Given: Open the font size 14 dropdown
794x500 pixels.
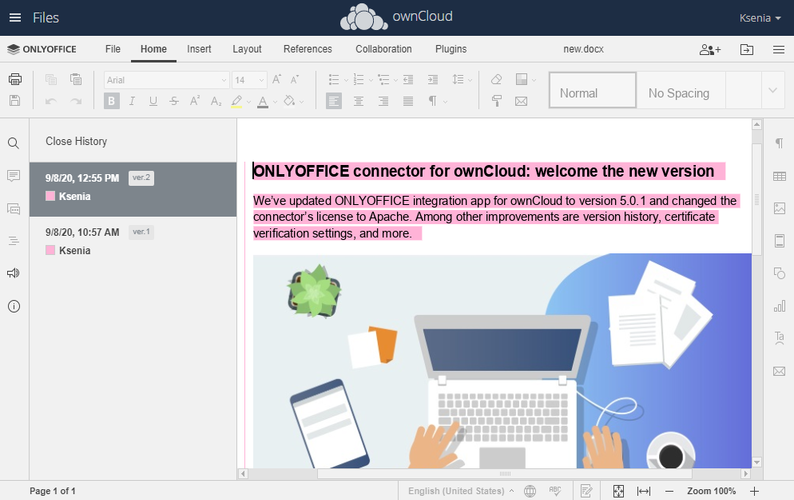Looking at the screenshot, I should (x=261, y=80).
